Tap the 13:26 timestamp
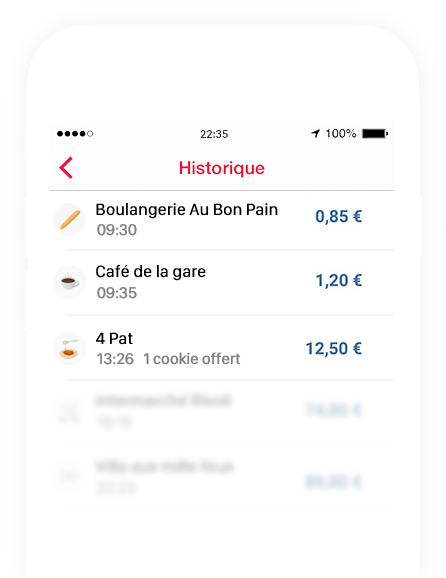This screenshot has width=446, height=578. click(115, 359)
